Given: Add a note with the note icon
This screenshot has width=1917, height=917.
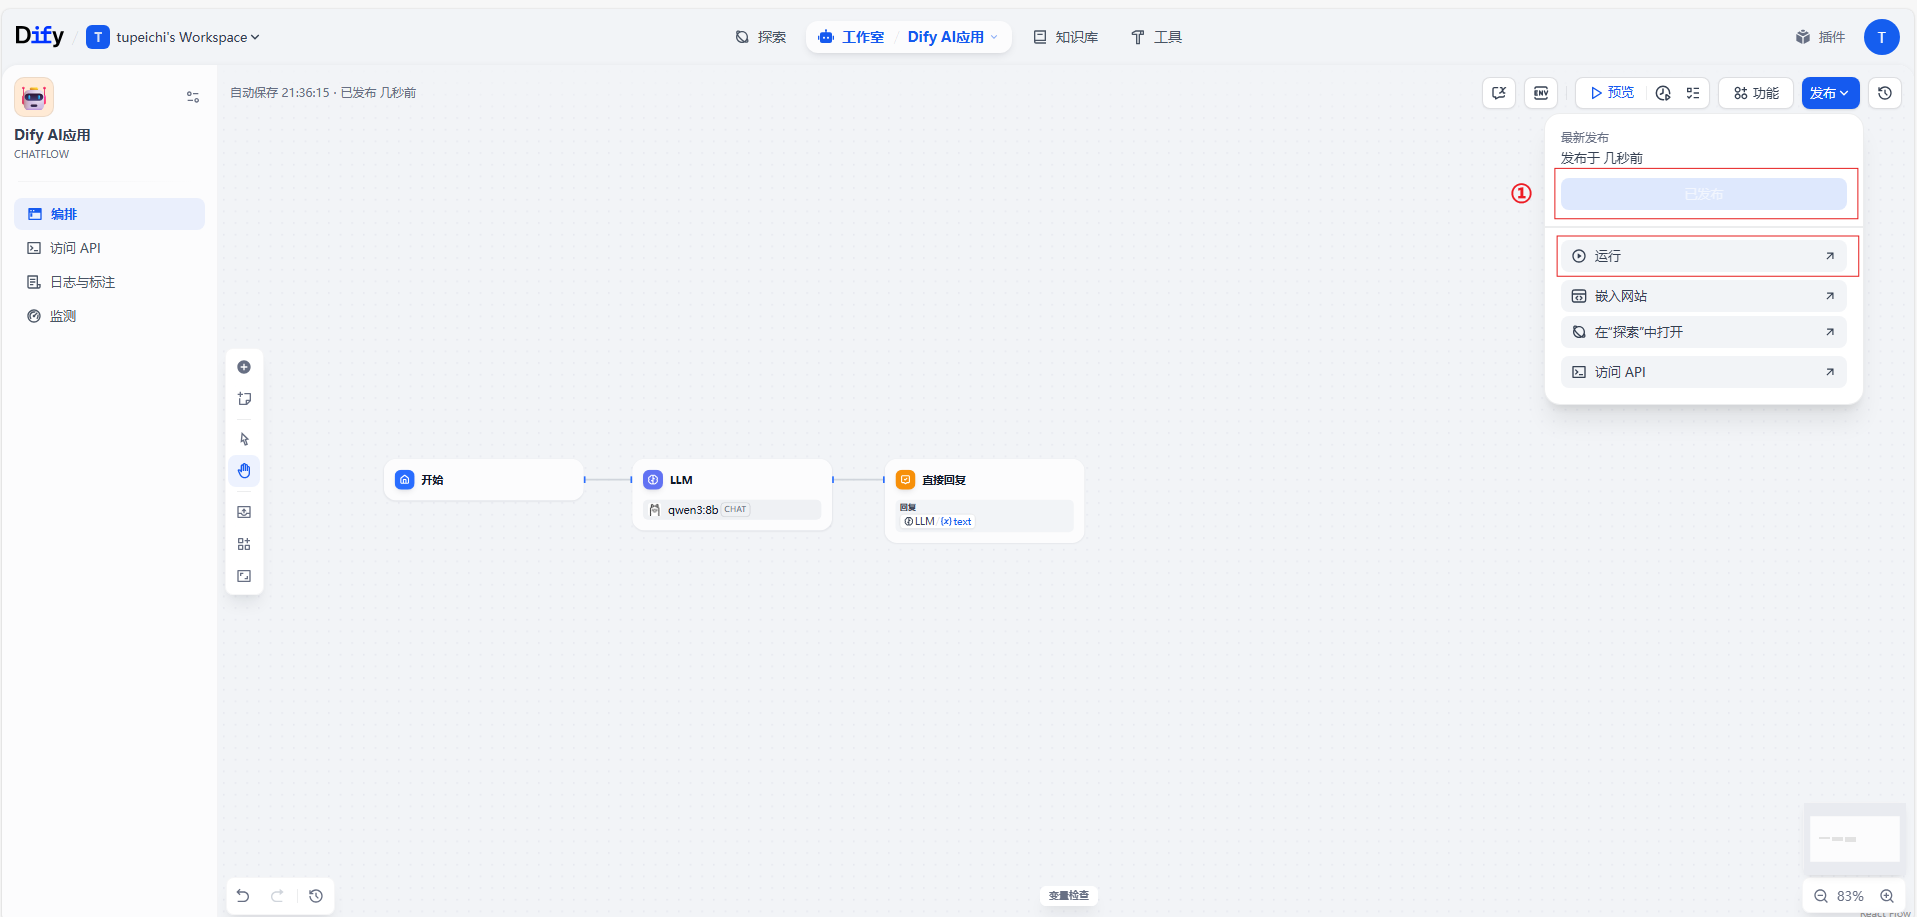Looking at the screenshot, I should coord(244,399).
